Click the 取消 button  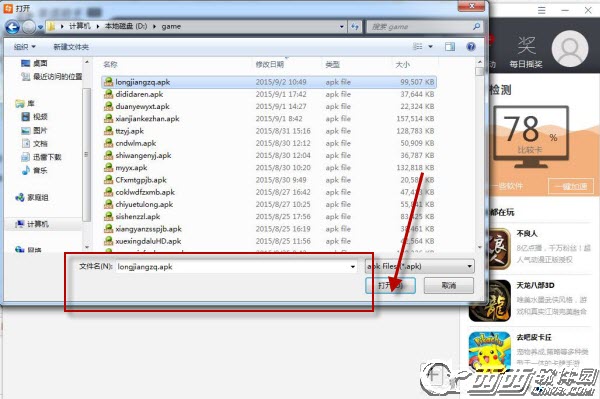[449, 285]
